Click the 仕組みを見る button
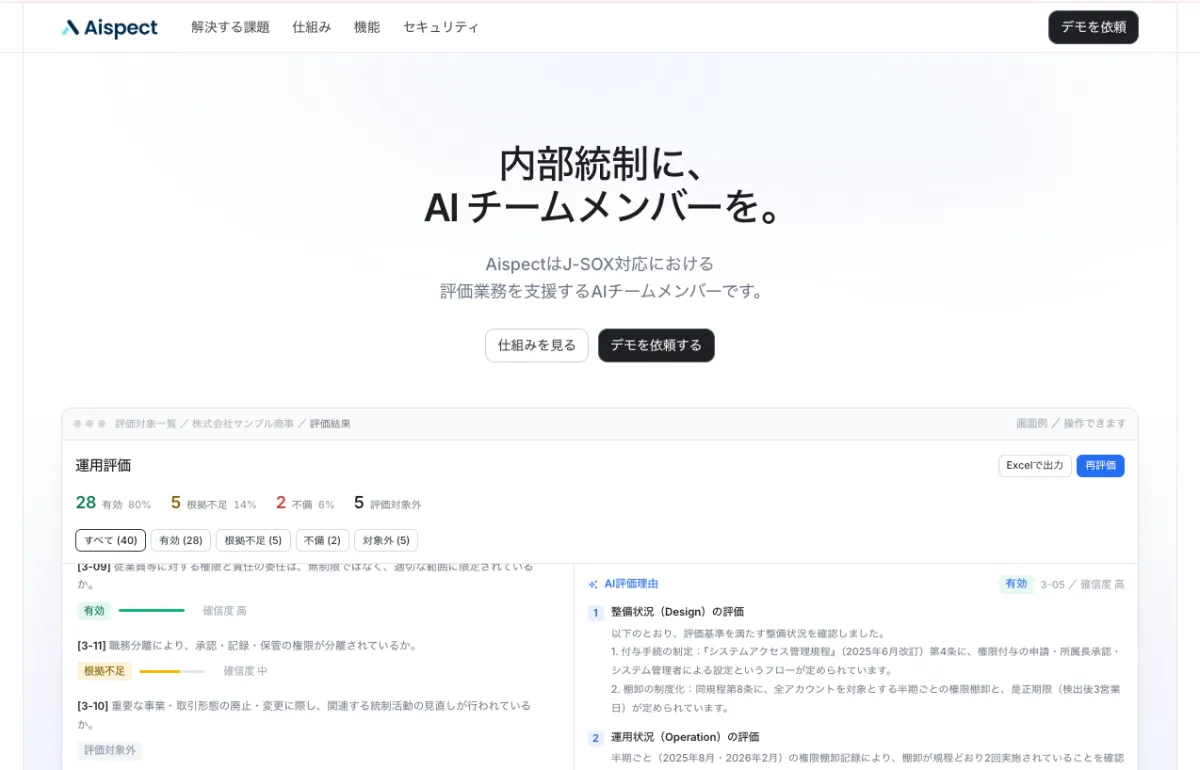The height and width of the screenshot is (770, 1200). tap(537, 345)
